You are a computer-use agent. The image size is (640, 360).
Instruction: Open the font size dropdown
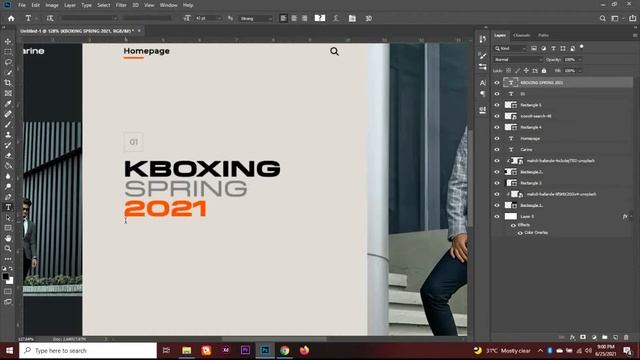[x=219, y=18]
